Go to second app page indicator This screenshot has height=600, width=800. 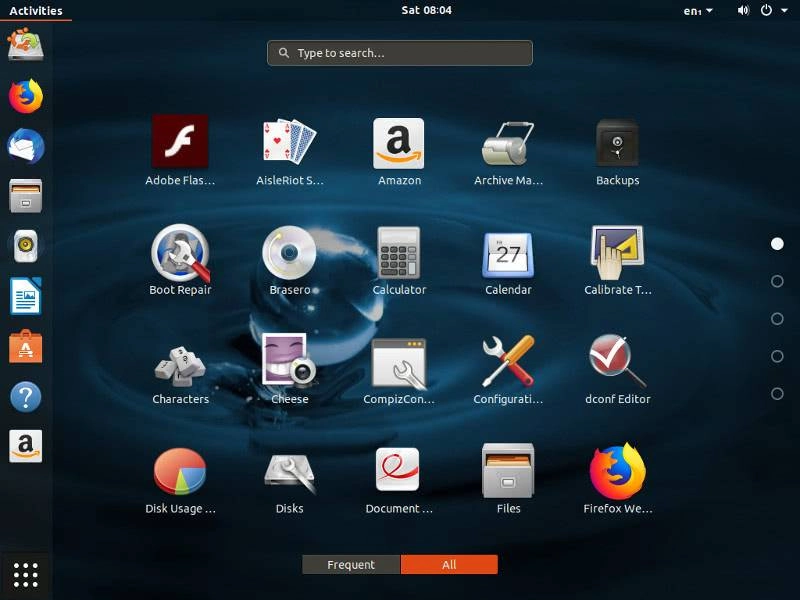pyautogui.click(x=777, y=281)
